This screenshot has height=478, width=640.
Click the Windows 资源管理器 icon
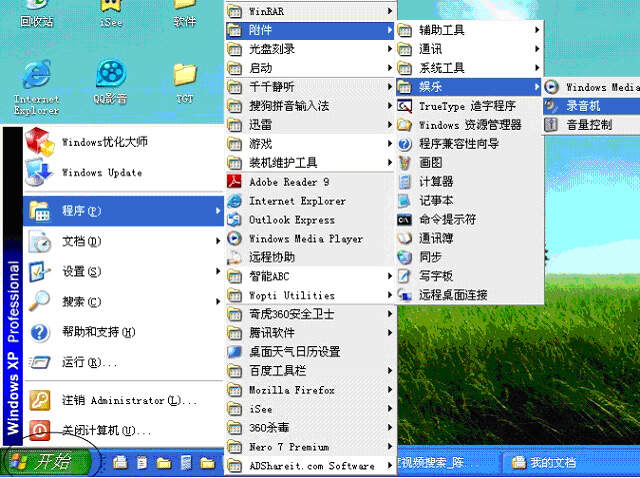[x=404, y=125]
